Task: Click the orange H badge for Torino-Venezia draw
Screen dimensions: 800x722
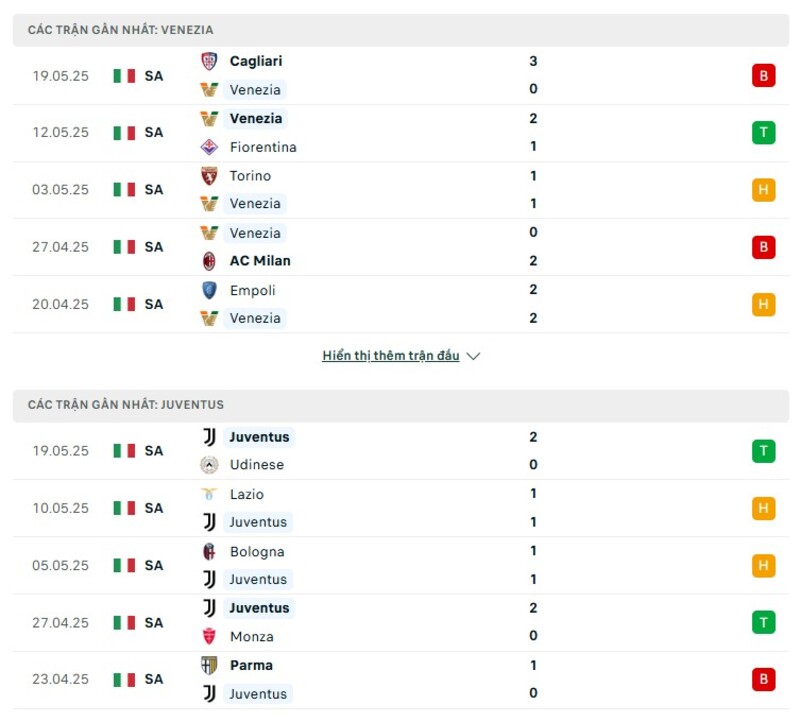Action: [x=766, y=189]
